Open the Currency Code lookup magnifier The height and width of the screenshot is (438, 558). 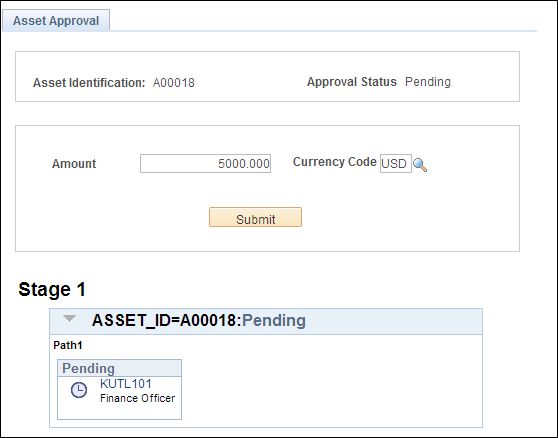click(x=420, y=165)
